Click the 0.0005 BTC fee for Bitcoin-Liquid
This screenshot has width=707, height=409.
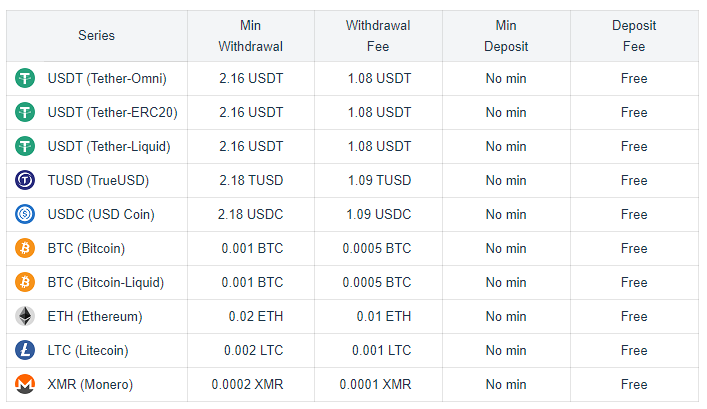click(377, 283)
